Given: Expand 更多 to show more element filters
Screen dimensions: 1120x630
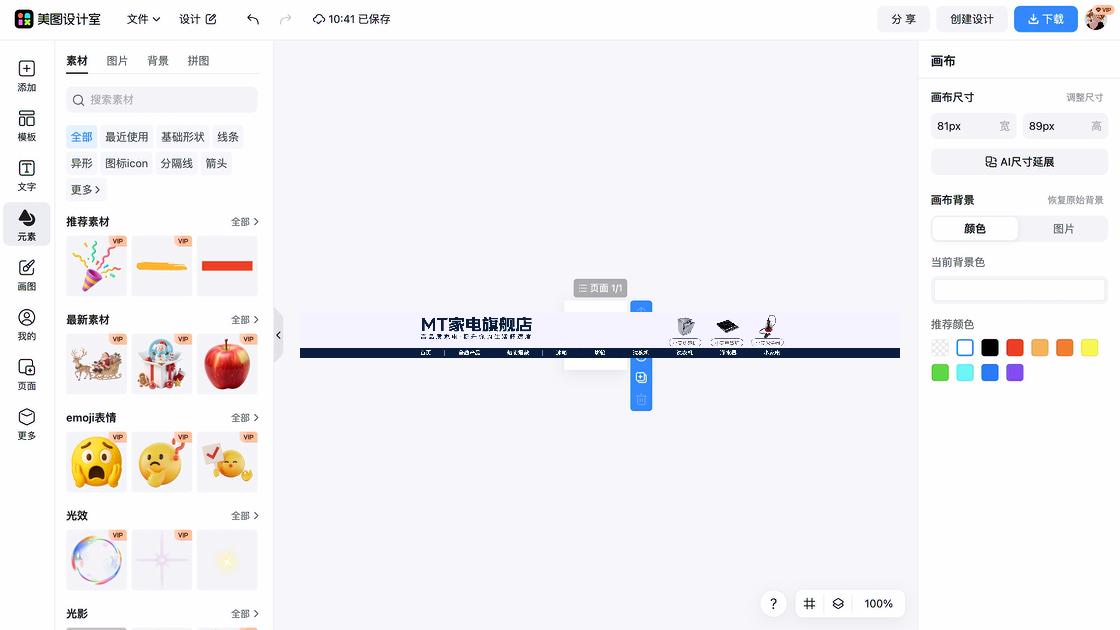Looking at the screenshot, I should click(84, 189).
